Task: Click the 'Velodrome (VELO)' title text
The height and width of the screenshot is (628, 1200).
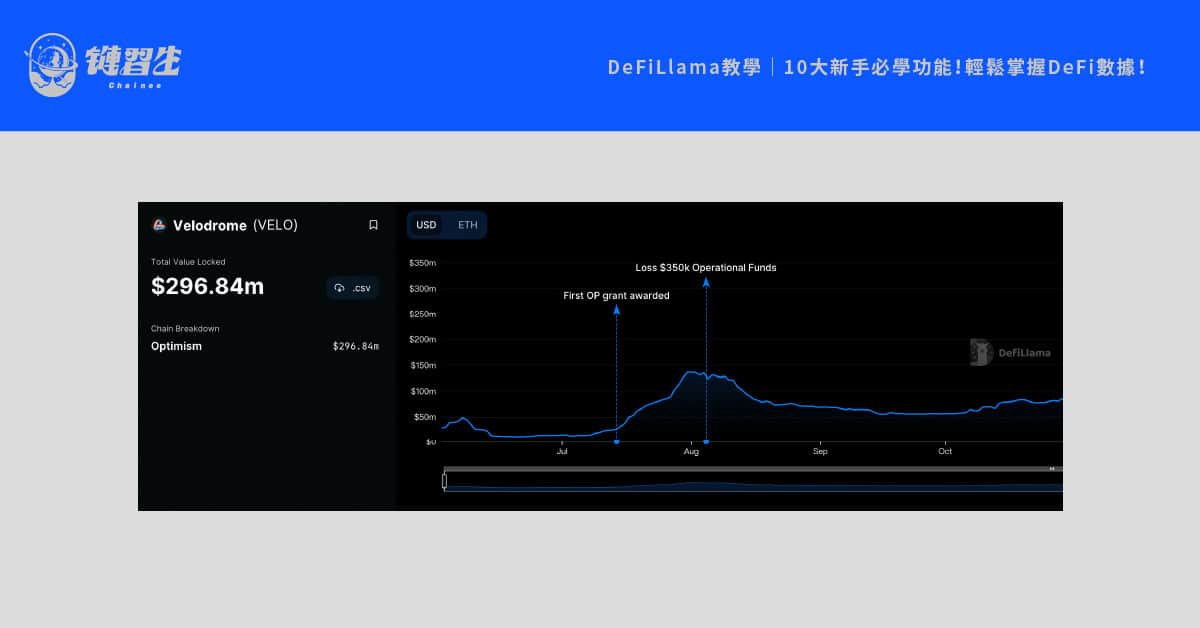Action: coord(235,225)
